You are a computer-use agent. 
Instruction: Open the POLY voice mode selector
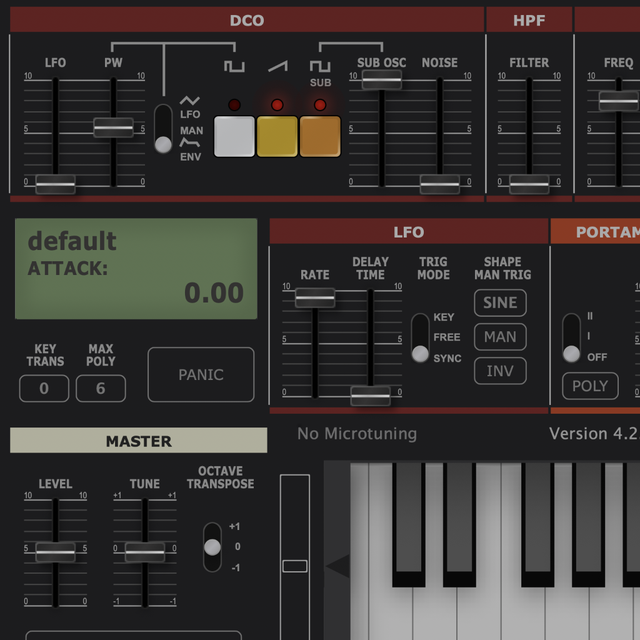(x=590, y=386)
